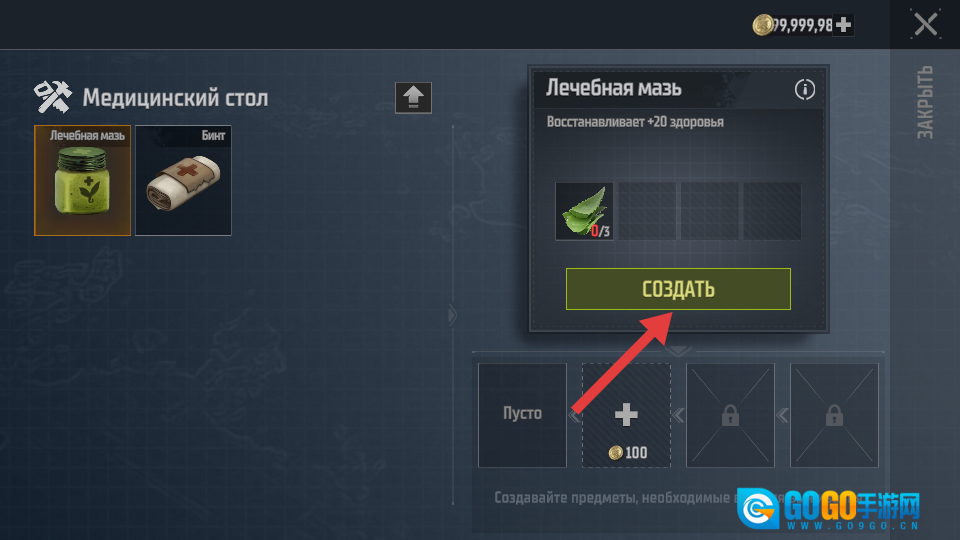Click the last locked queue slot
The width and height of the screenshot is (960, 540).
834,415
